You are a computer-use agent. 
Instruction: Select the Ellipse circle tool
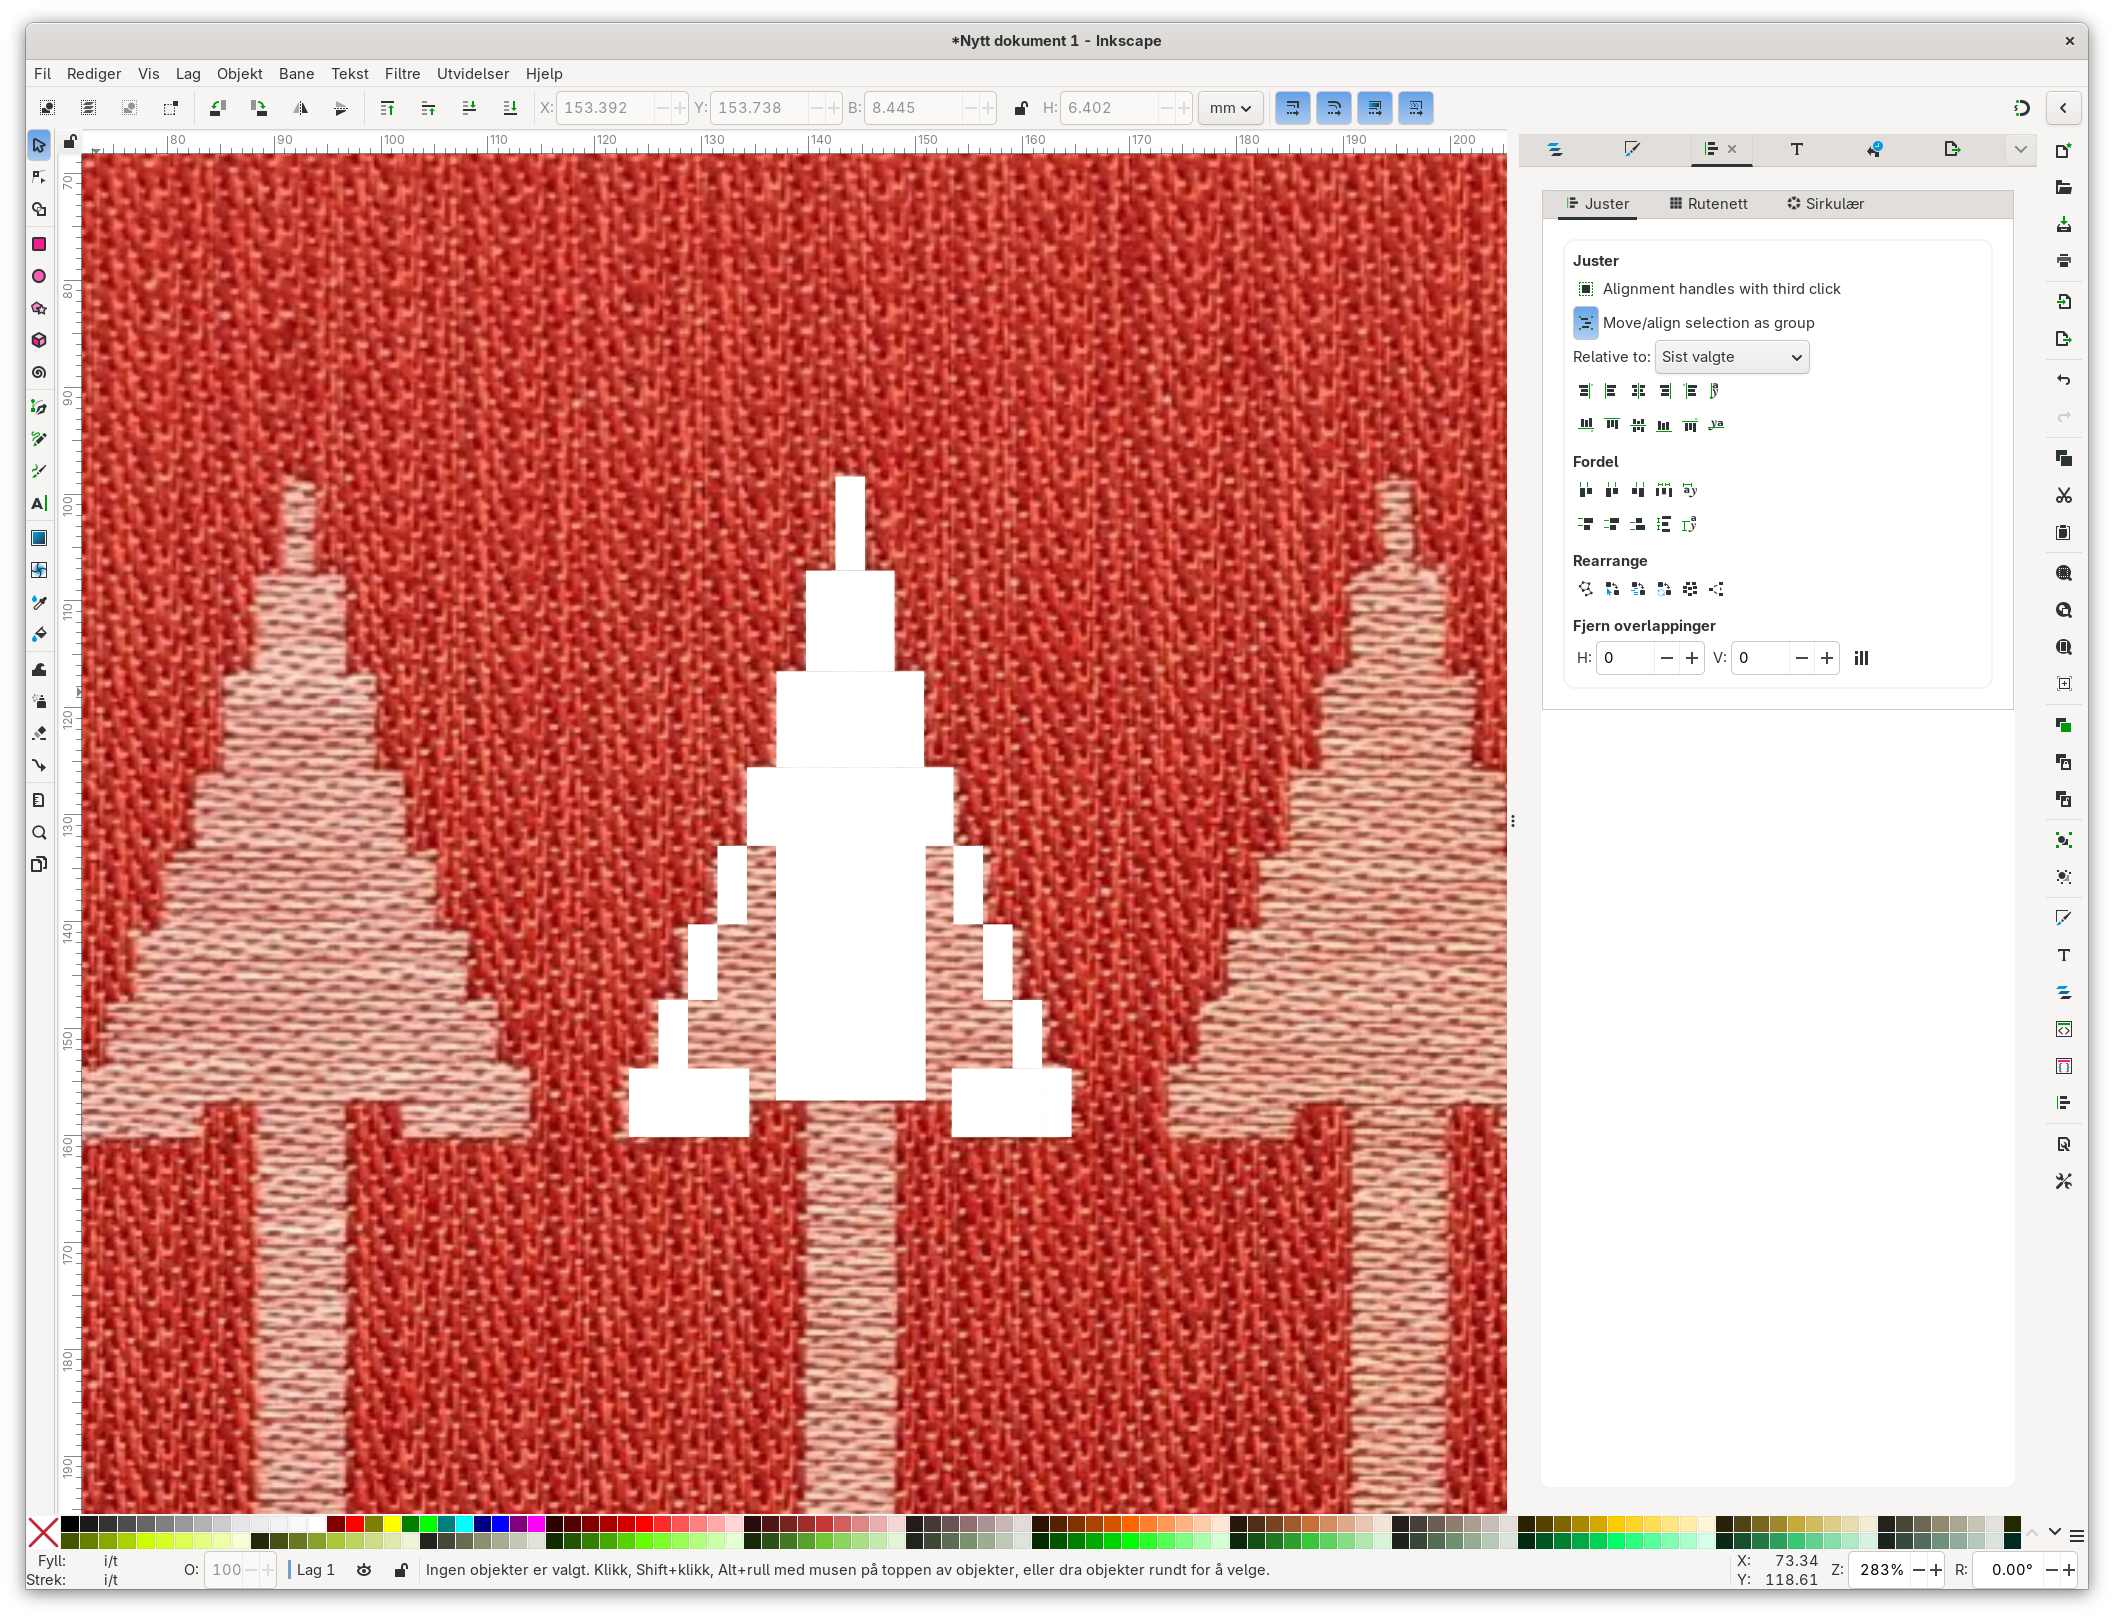tap(39, 276)
